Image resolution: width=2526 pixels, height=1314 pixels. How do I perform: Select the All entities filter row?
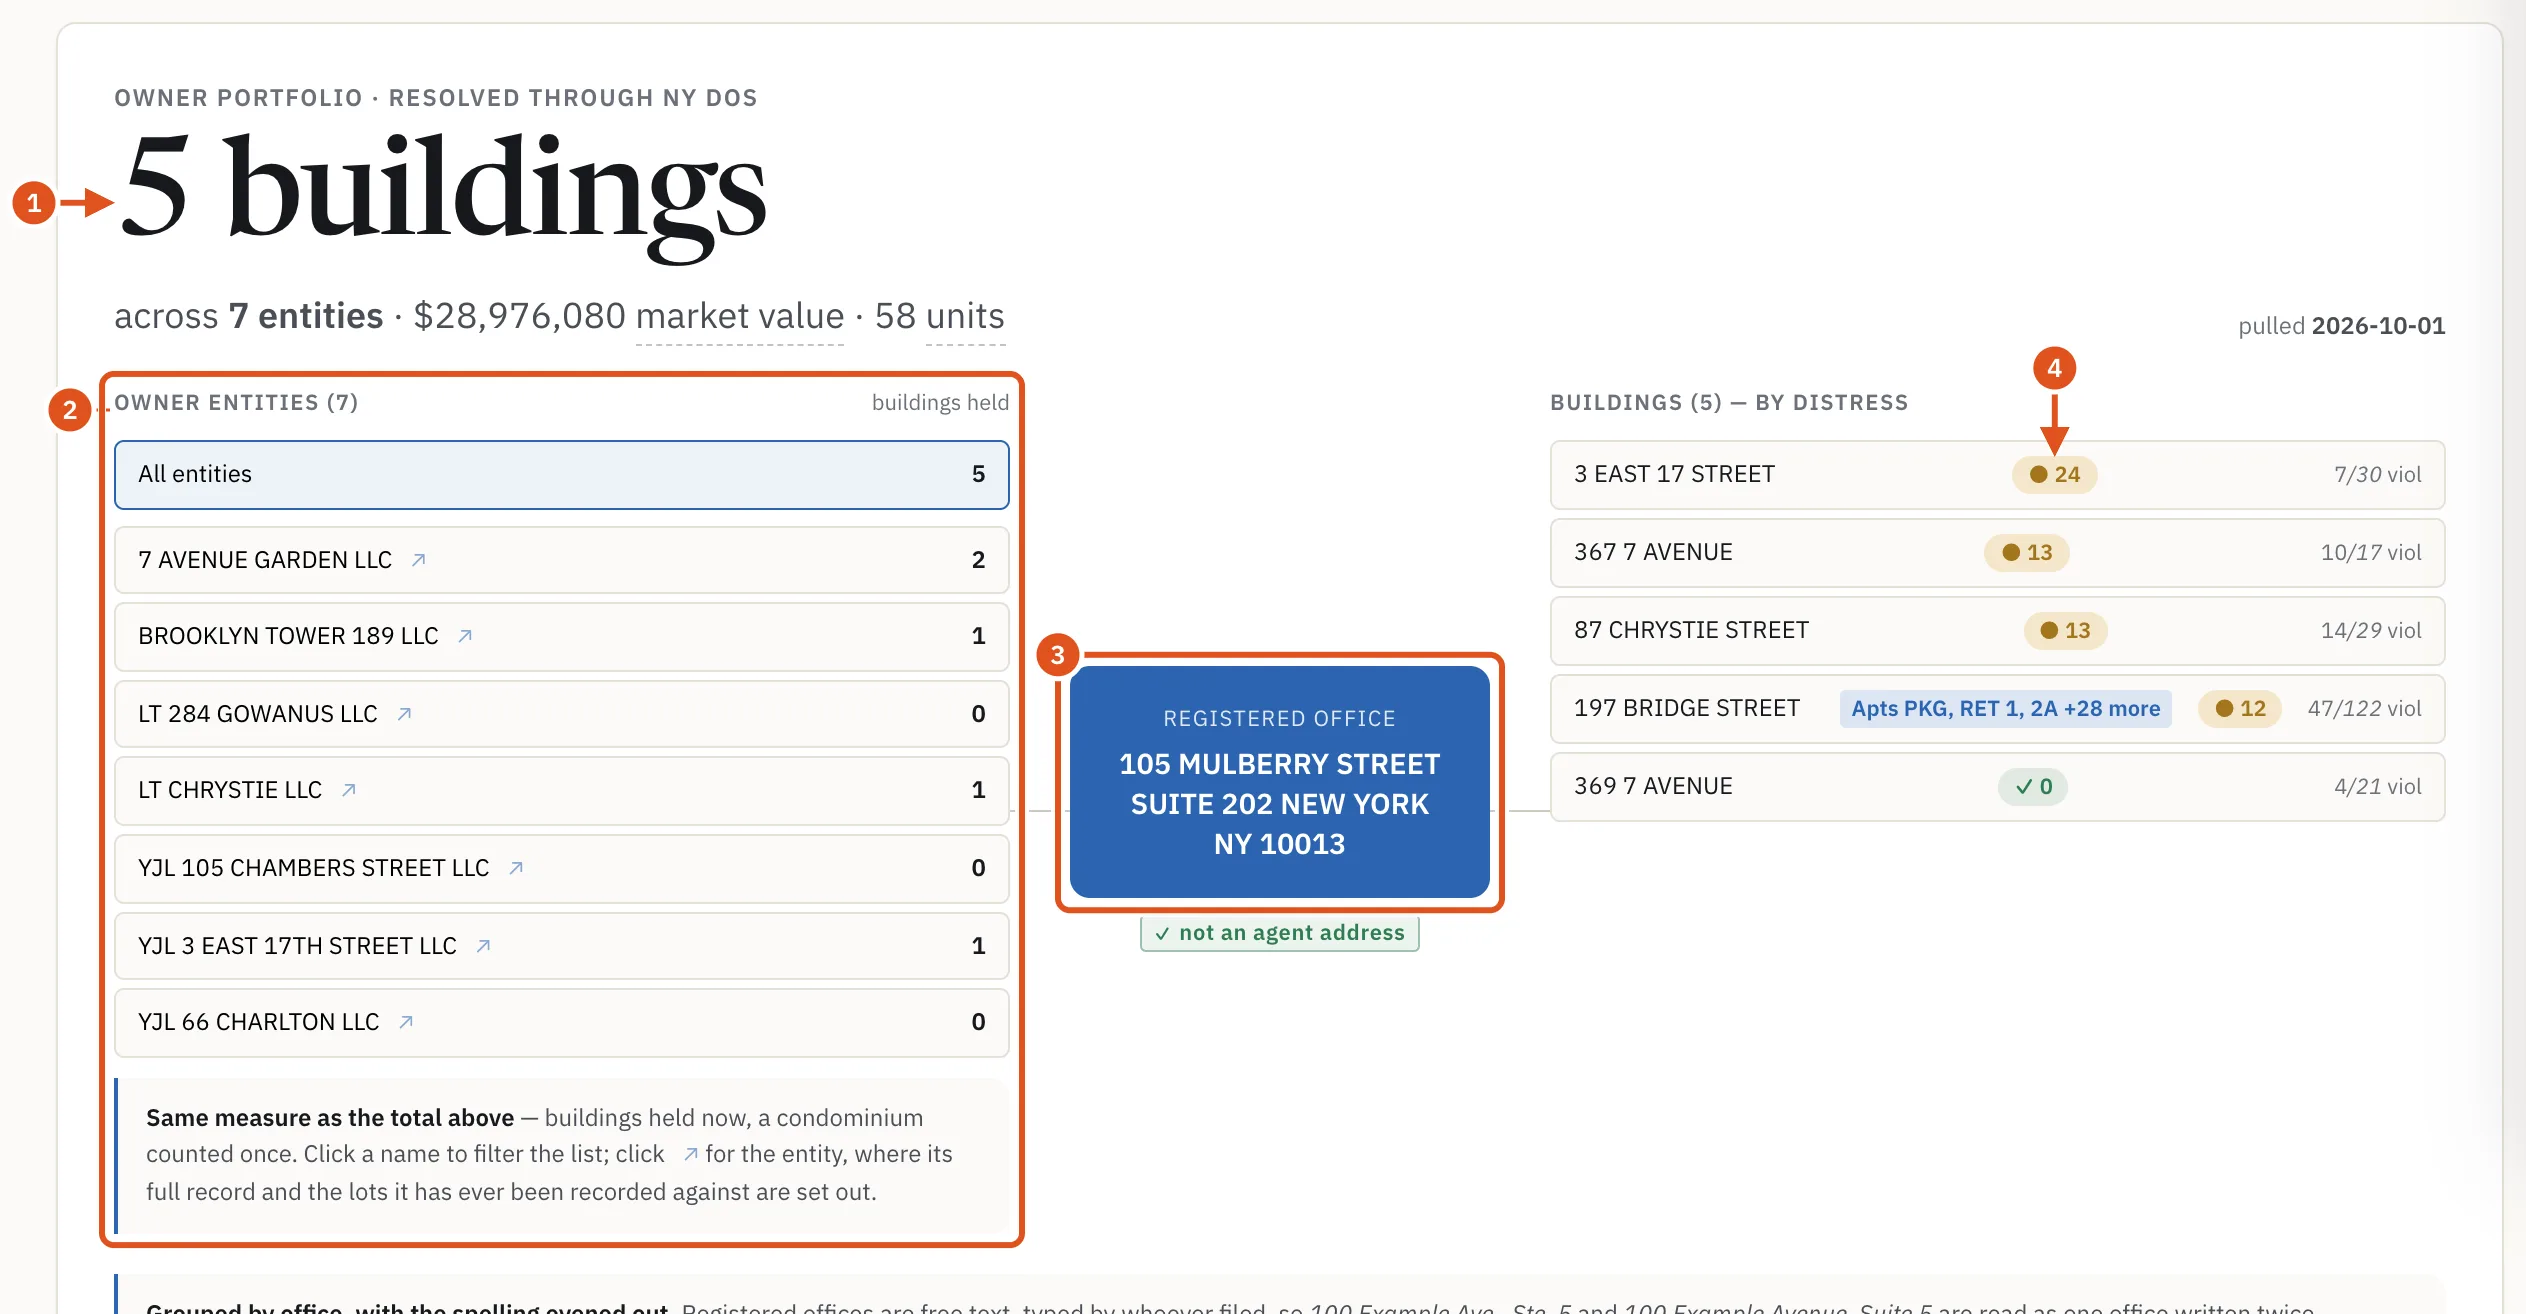(562, 474)
